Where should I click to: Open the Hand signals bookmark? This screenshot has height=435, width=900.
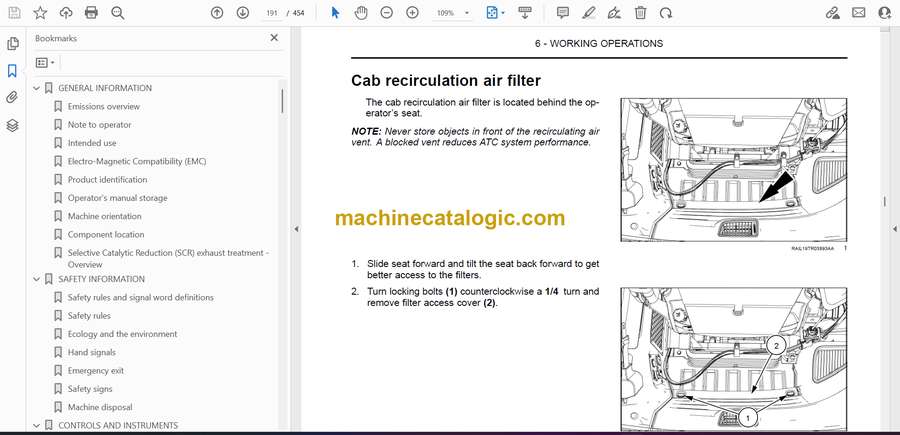click(91, 352)
